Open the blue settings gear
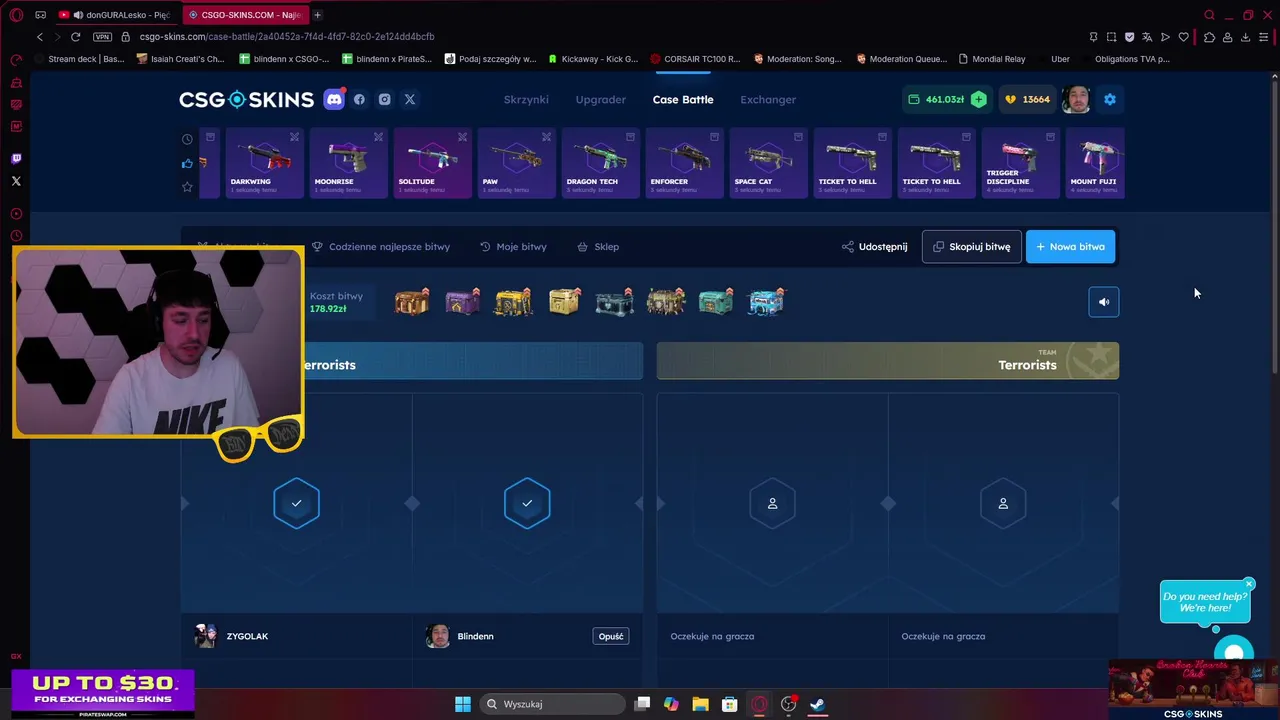The height and width of the screenshot is (720, 1280). [1109, 99]
